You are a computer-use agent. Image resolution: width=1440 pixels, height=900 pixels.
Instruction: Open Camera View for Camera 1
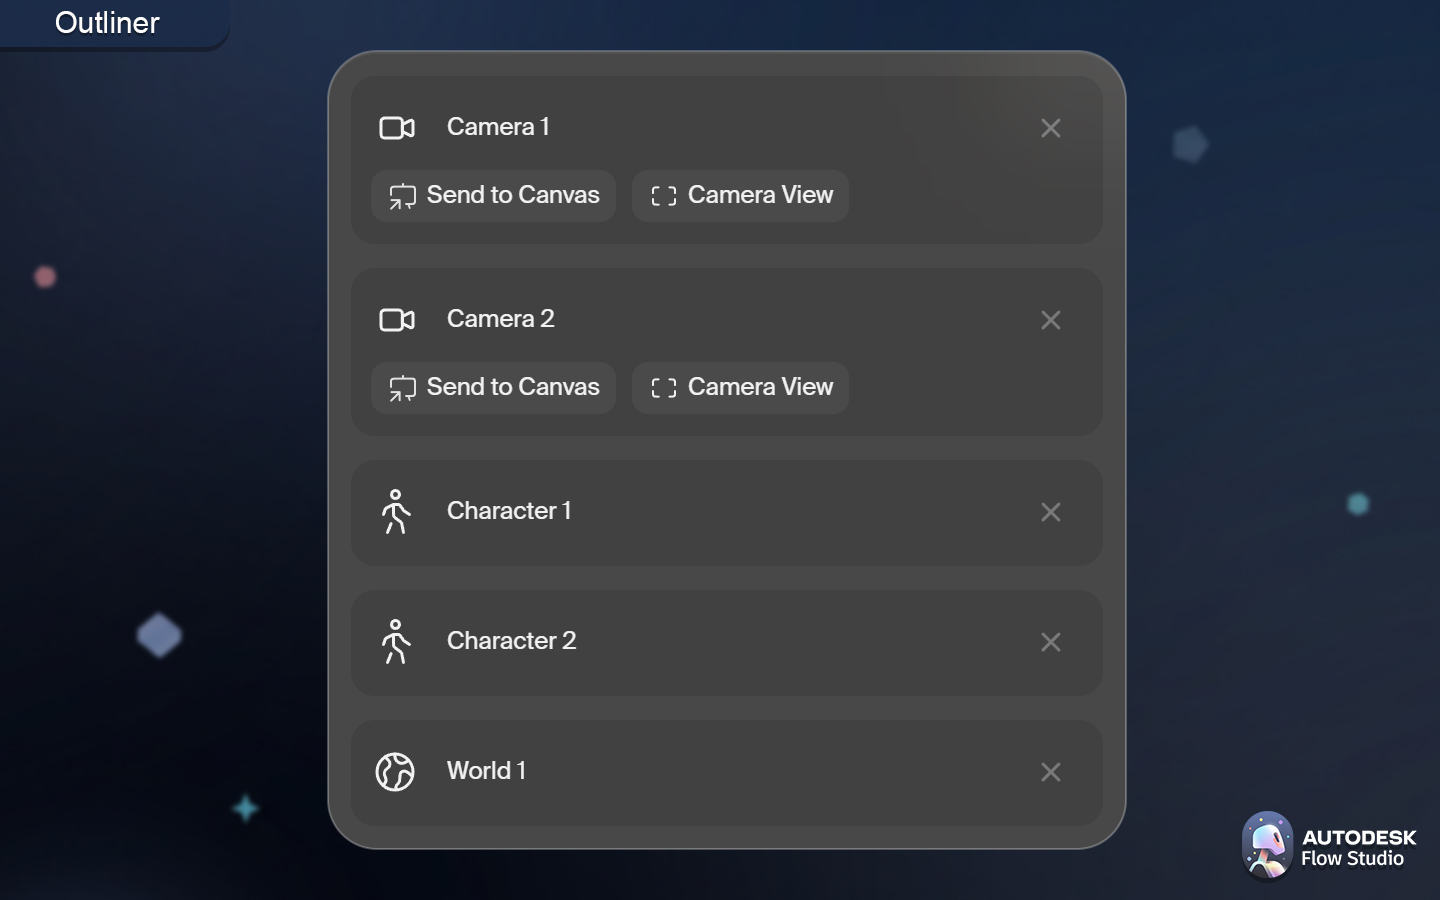tap(740, 196)
